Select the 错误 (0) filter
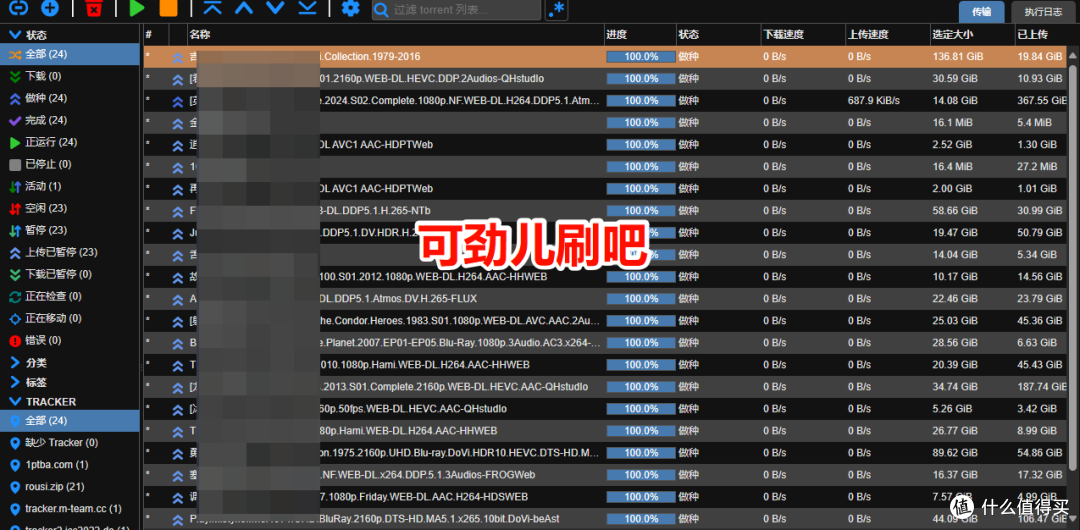The image size is (1080, 530). [70, 340]
